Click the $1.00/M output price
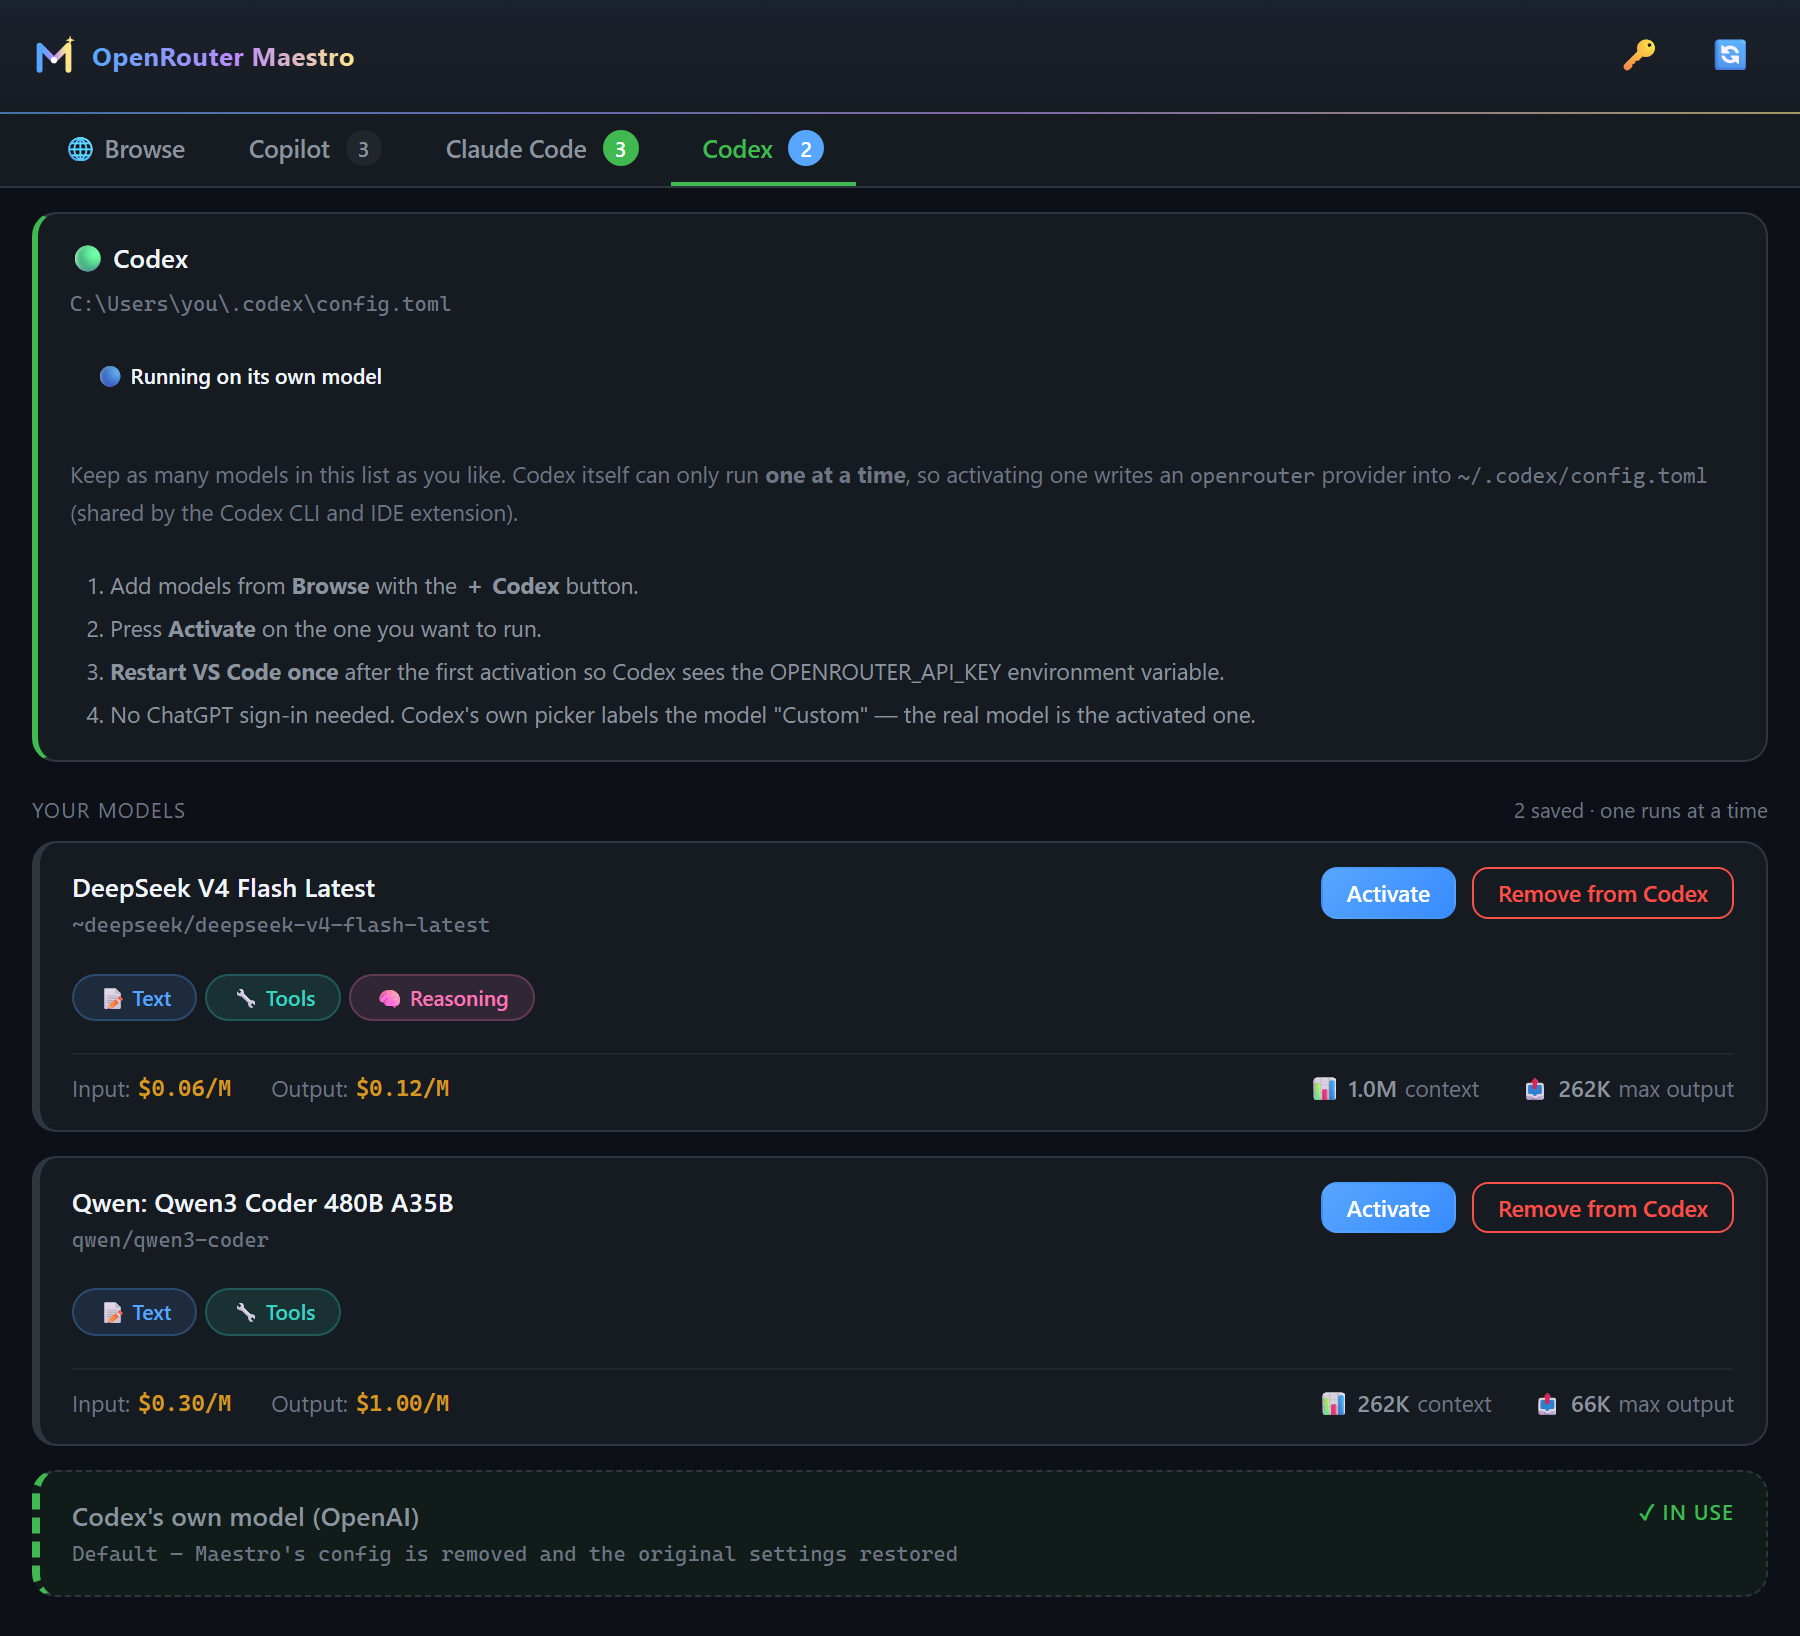 [x=403, y=1403]
